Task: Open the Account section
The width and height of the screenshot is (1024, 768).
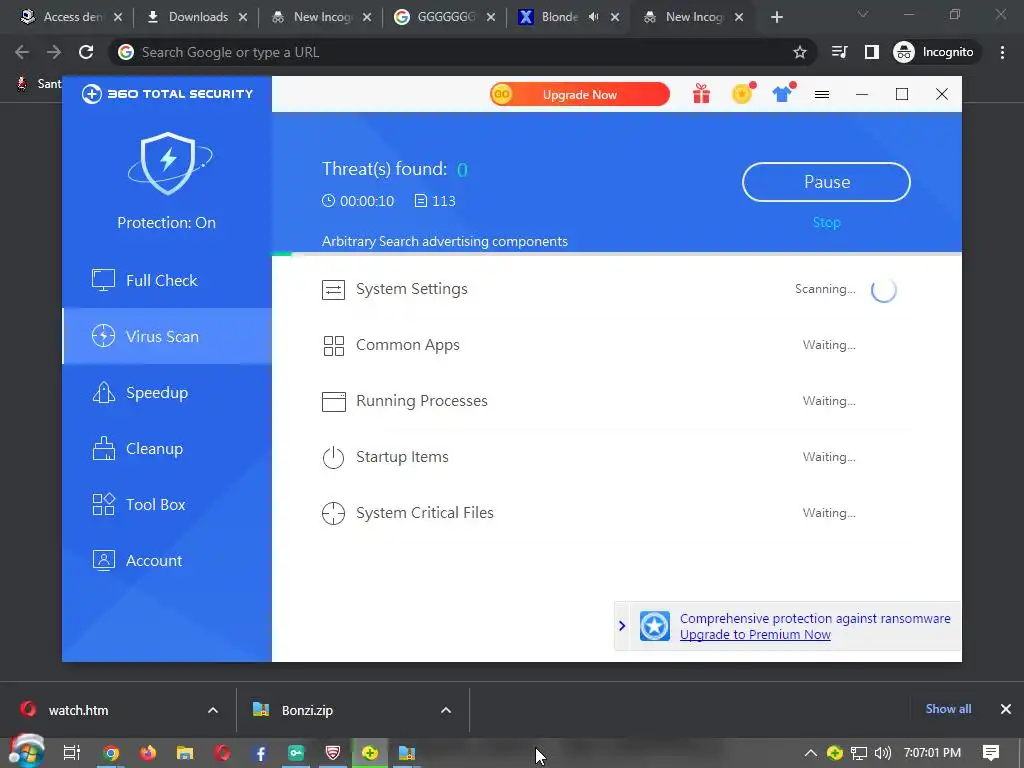Action: click(167, 560)
